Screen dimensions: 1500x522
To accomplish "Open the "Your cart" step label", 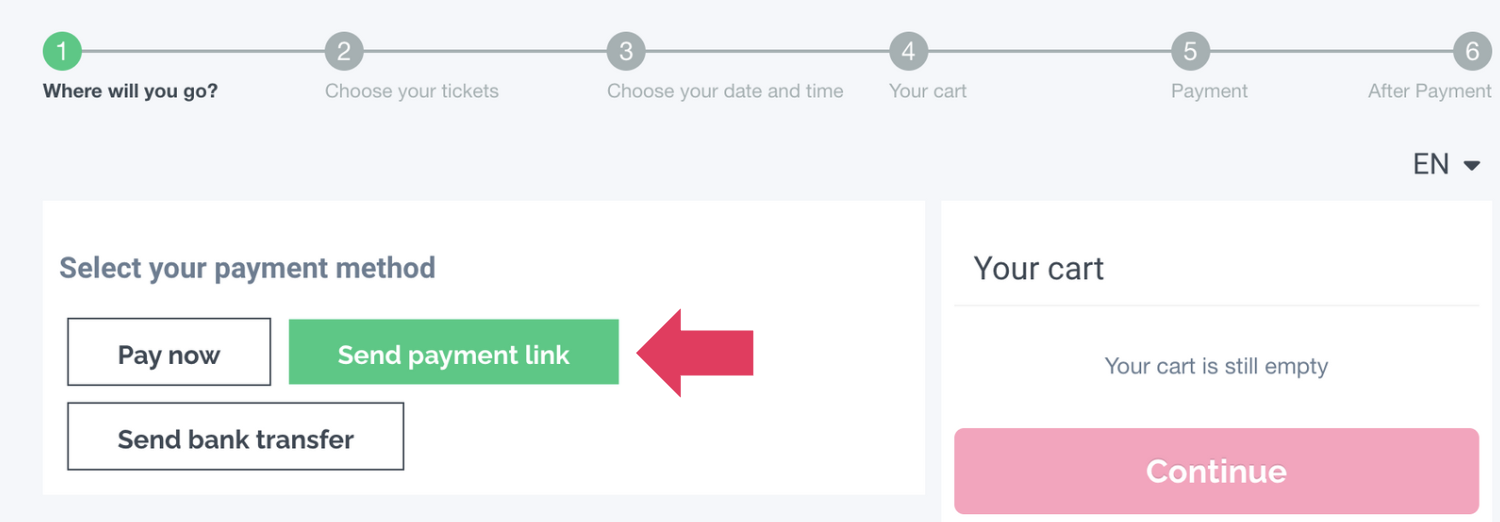I will click(x=928, y=91).
